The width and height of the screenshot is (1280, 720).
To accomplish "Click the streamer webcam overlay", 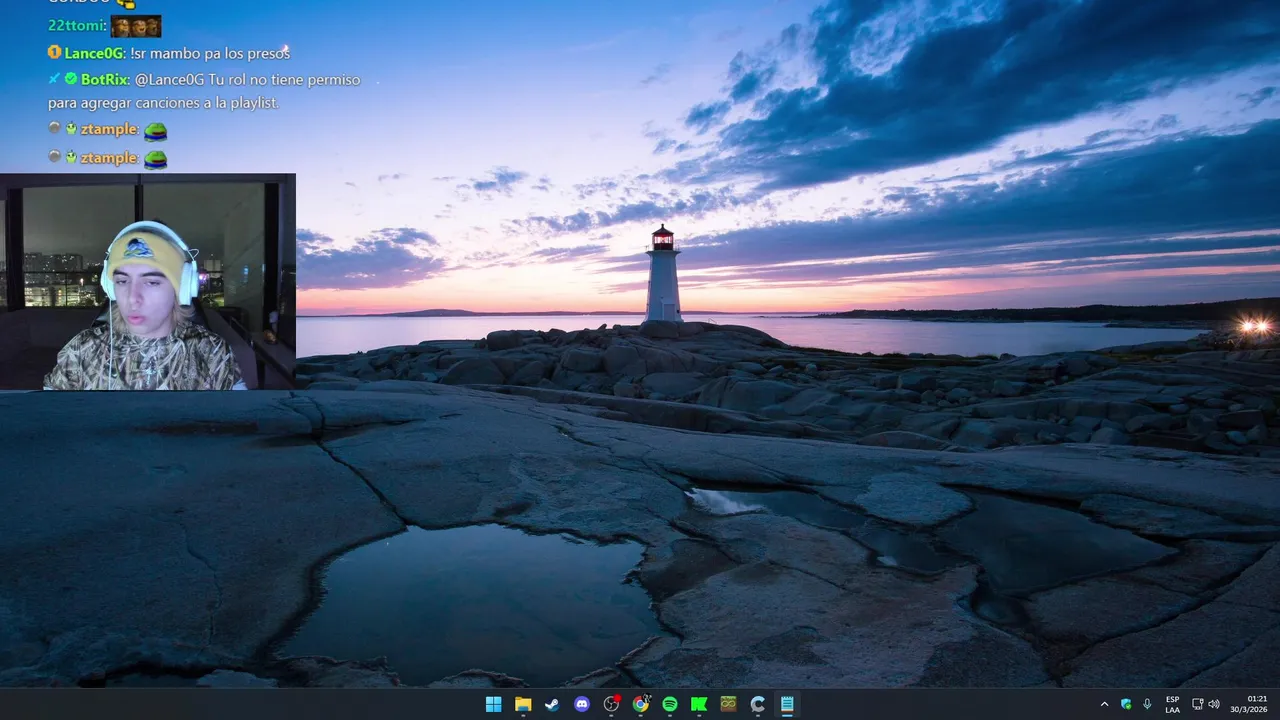I will [148, 282].
